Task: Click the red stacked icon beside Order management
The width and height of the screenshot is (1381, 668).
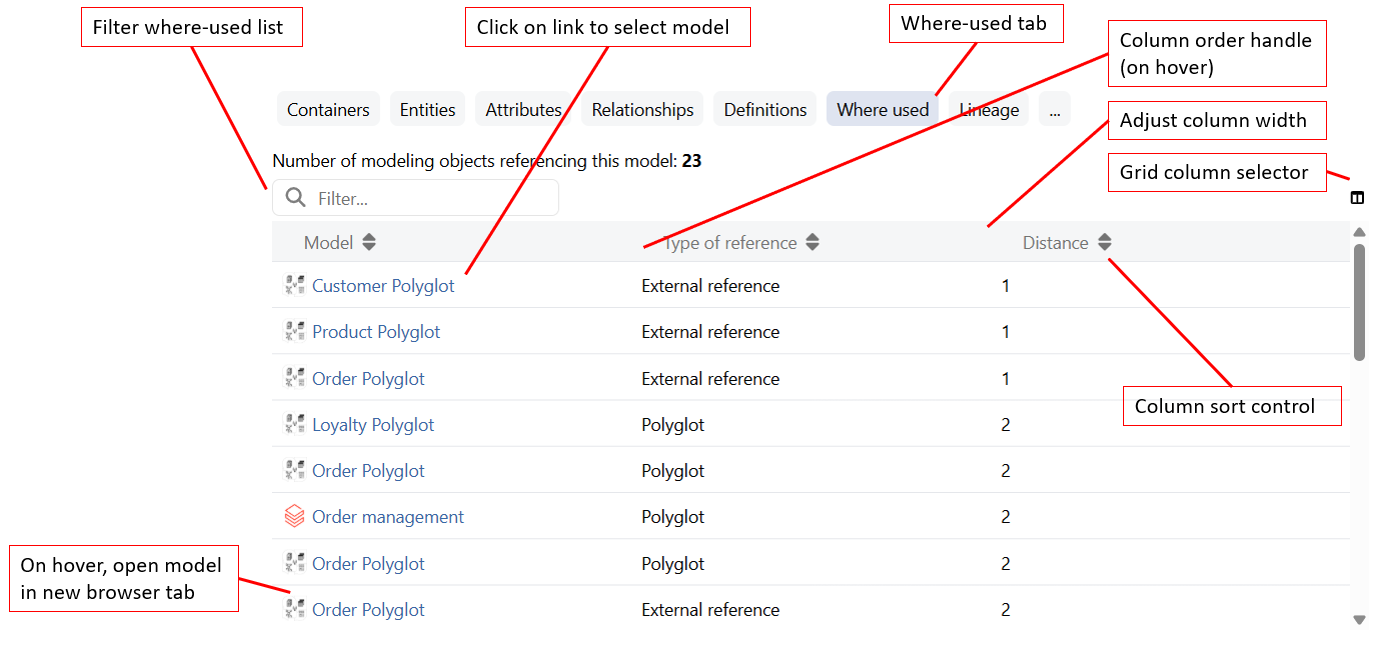Action: pos(294,517)
